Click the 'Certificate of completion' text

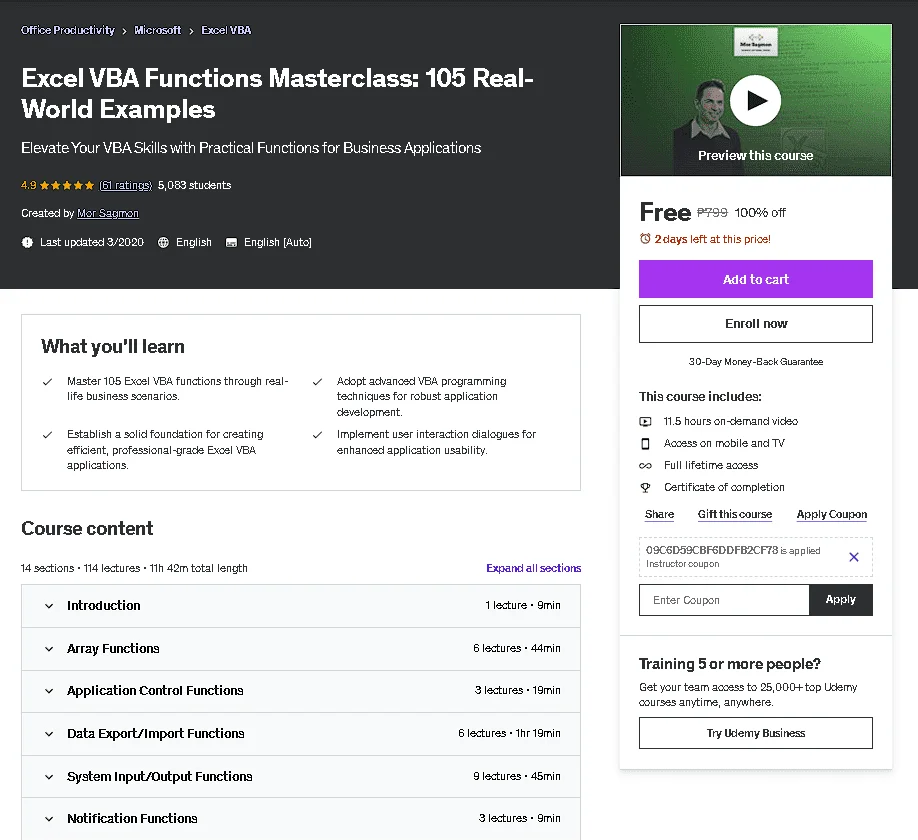(724, 488)
